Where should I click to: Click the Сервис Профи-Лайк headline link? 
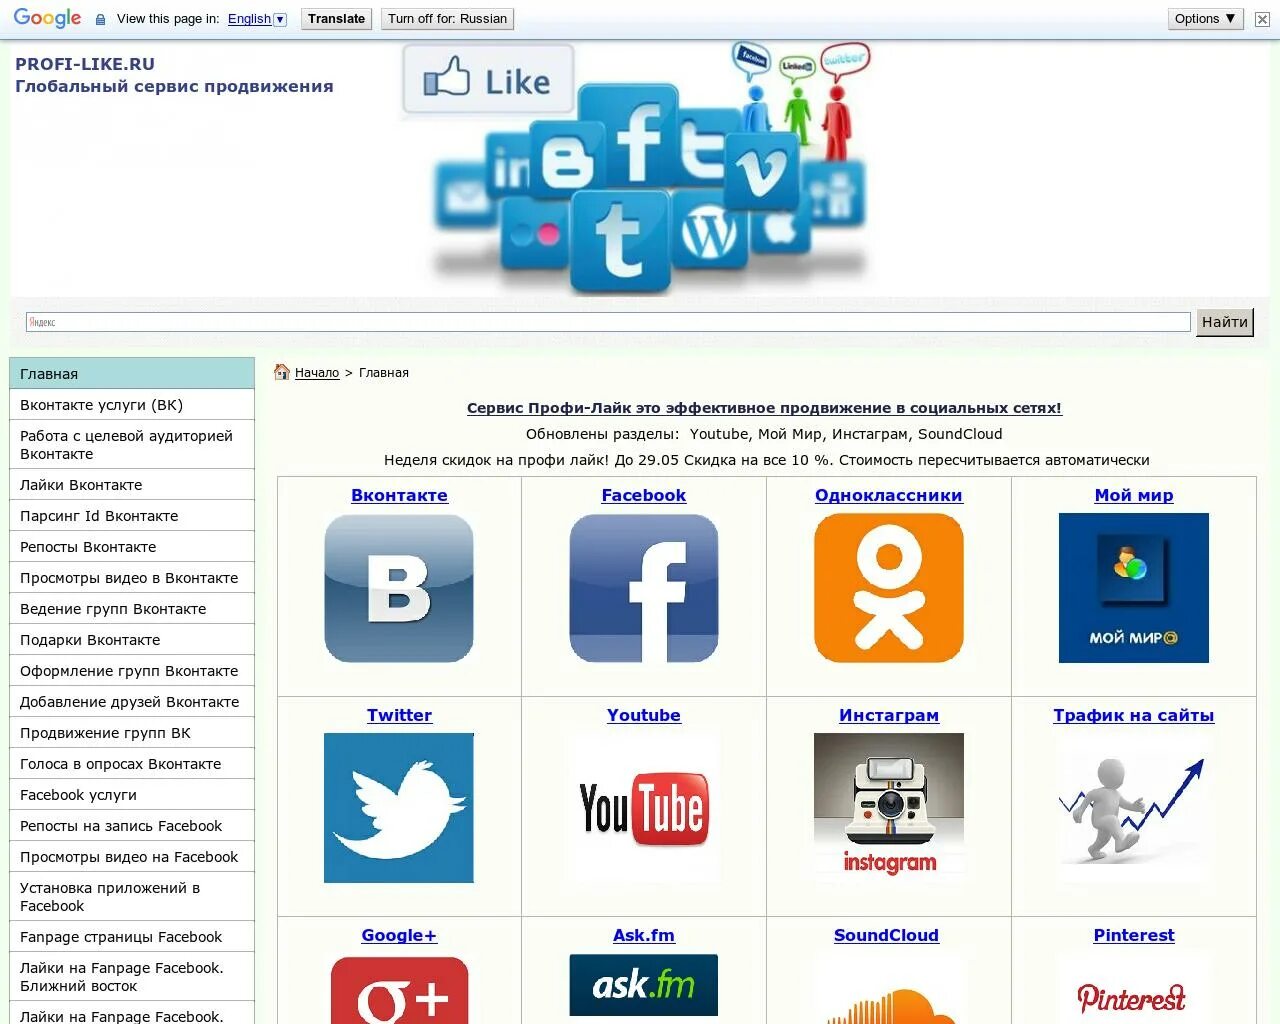(764, 408)
